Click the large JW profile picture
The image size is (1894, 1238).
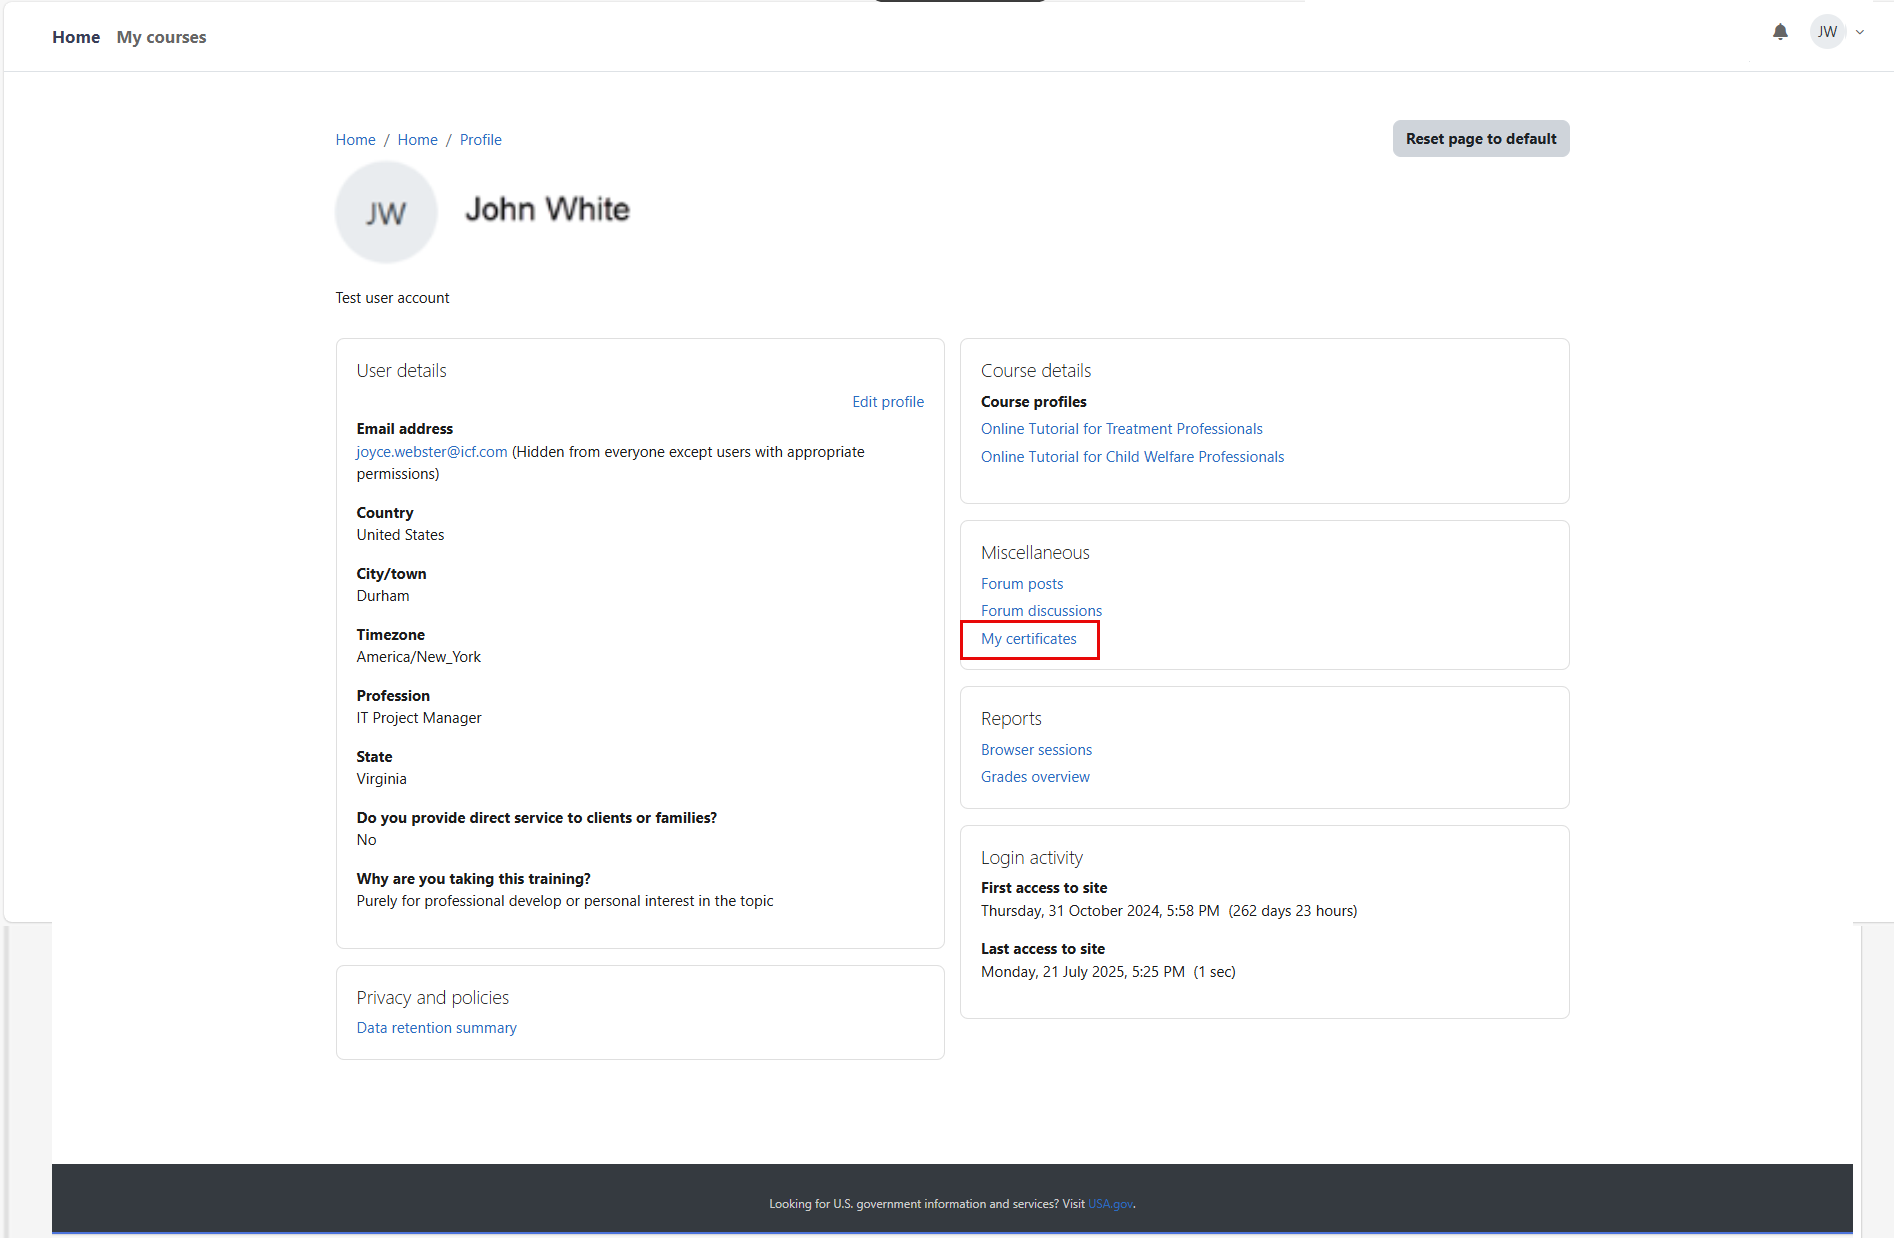click(386, 212)
